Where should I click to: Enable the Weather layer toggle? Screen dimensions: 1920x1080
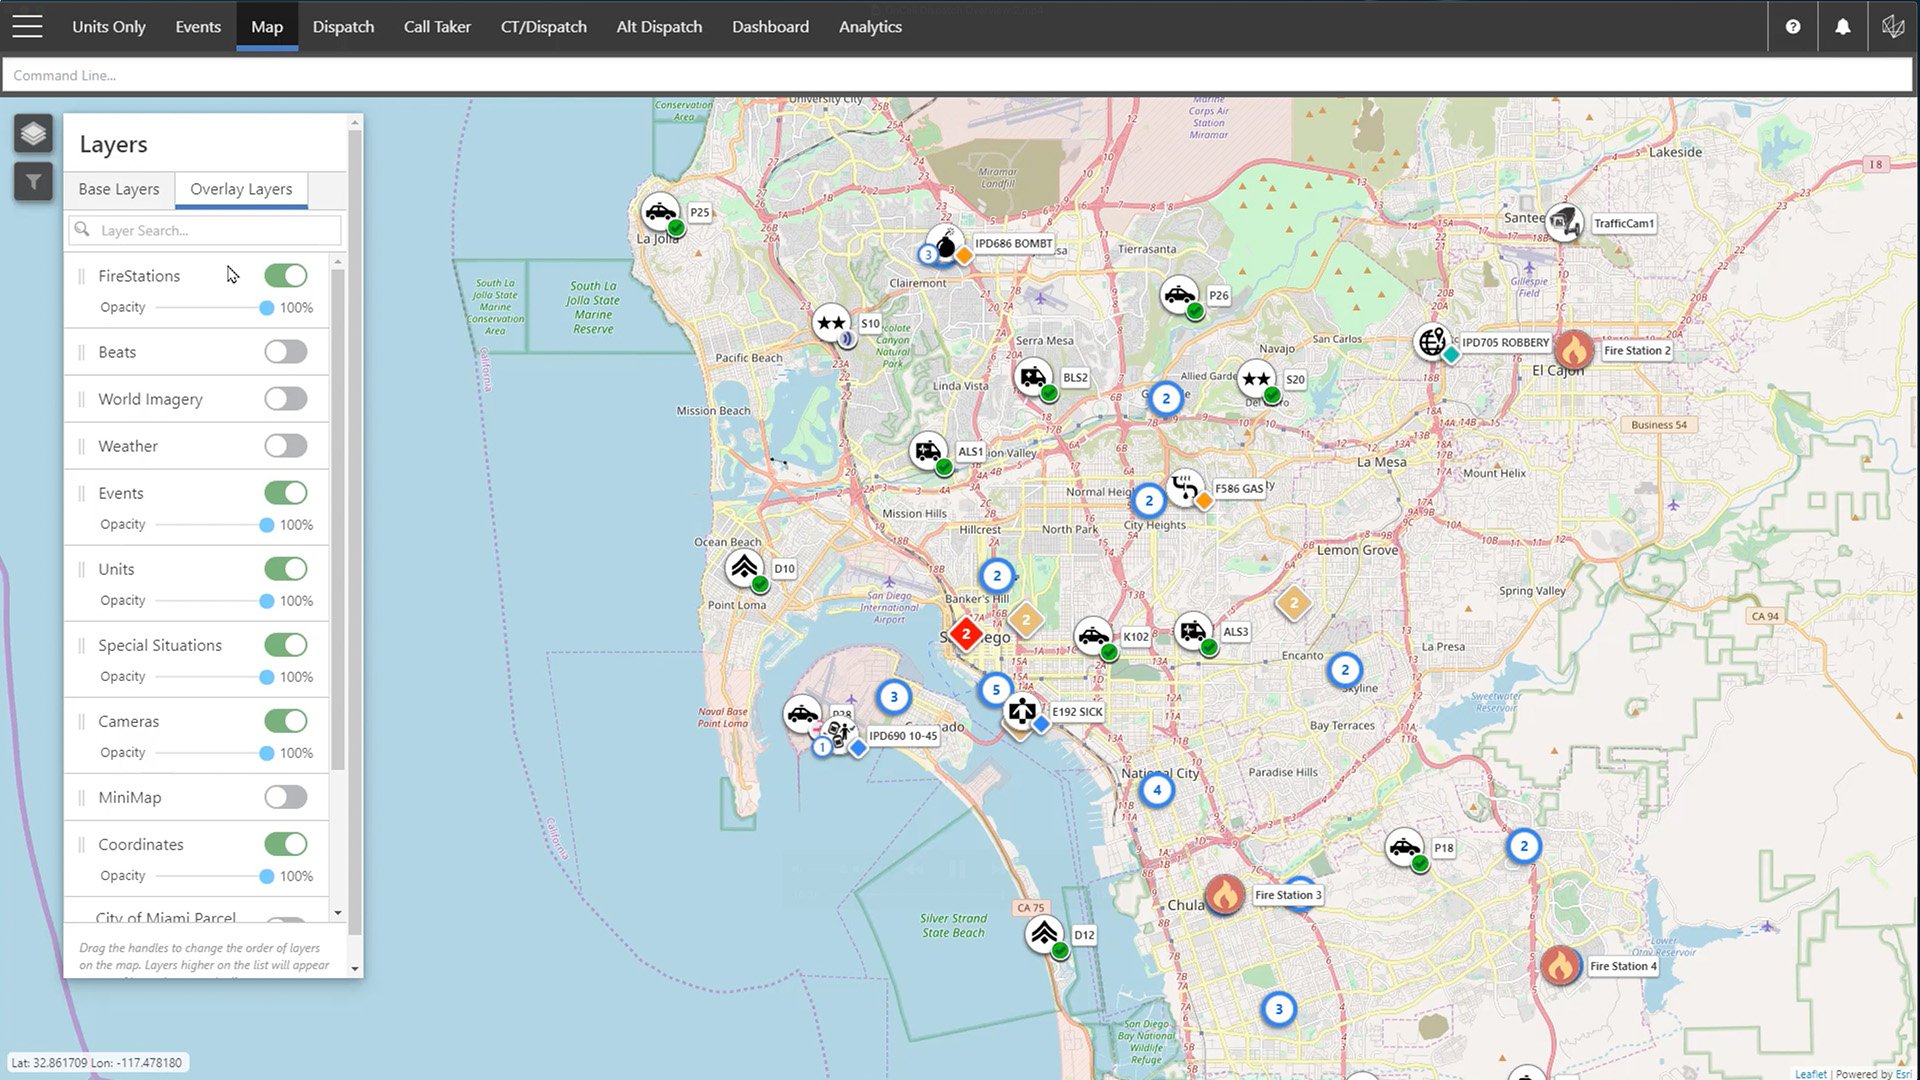point(286,446)
